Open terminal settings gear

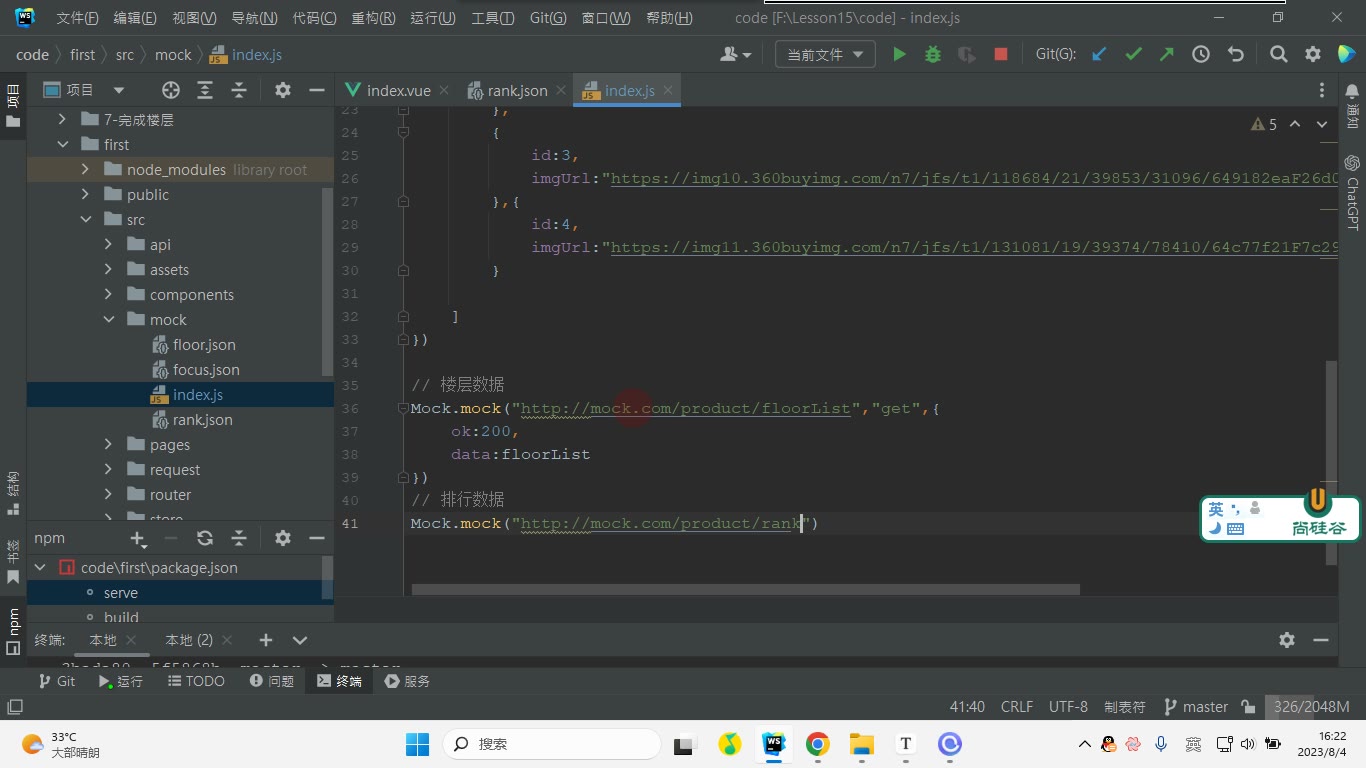tap(1287, 640)
